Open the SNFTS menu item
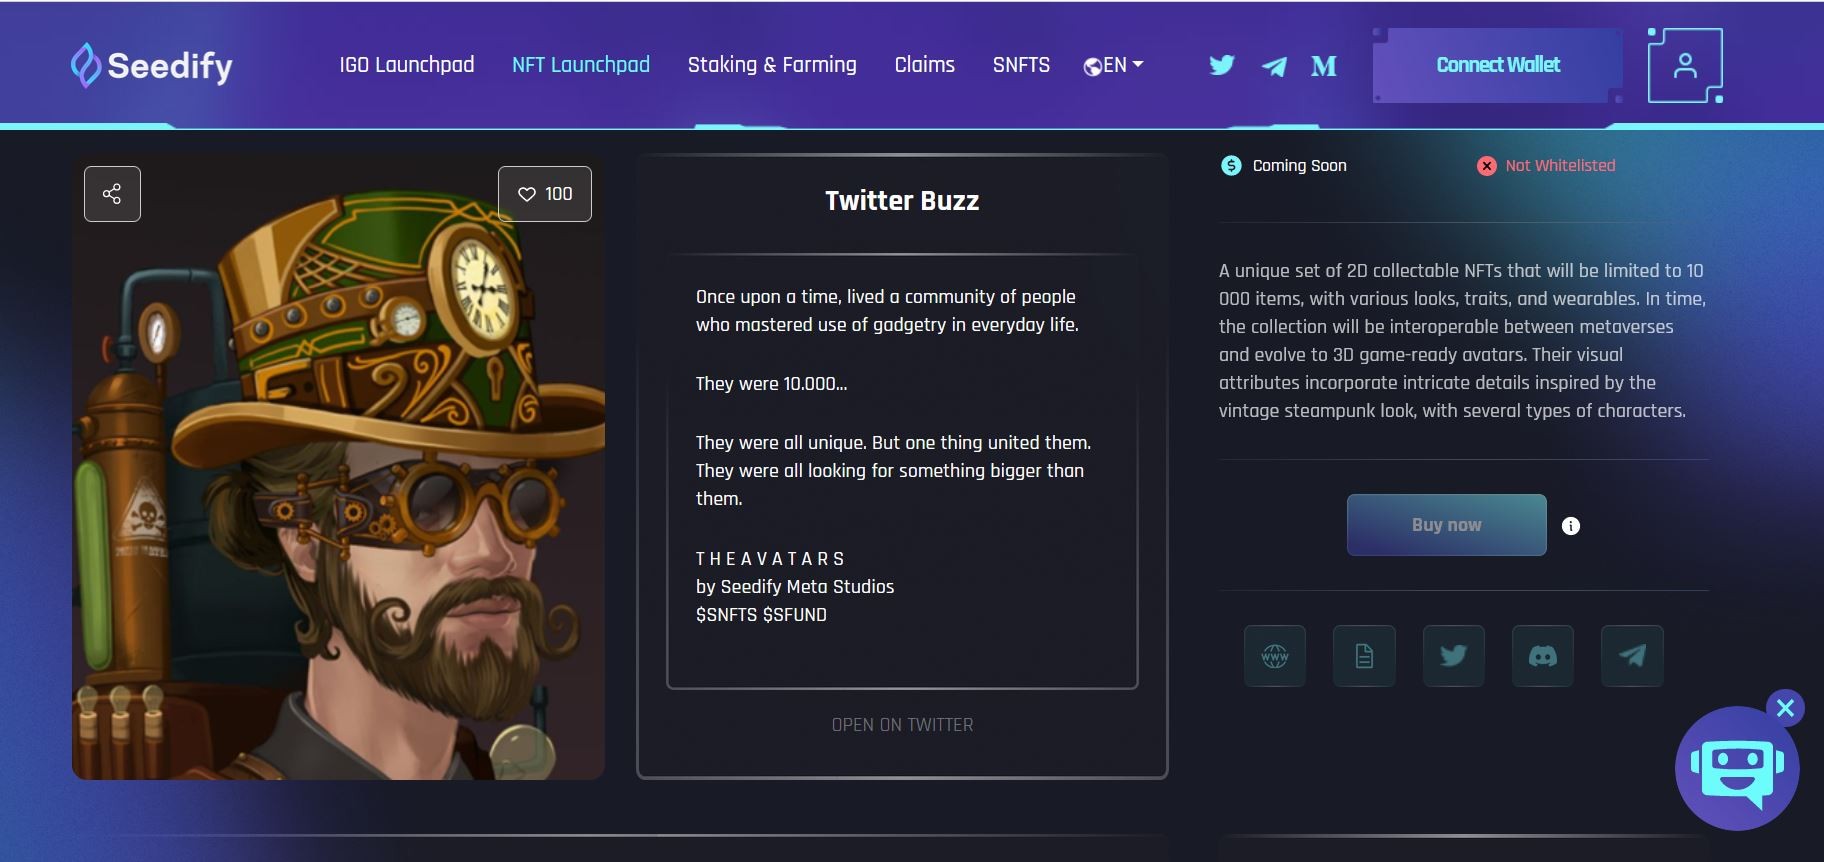The height and width of the screenshot is (862, 1824). (x=1021, y=65)
